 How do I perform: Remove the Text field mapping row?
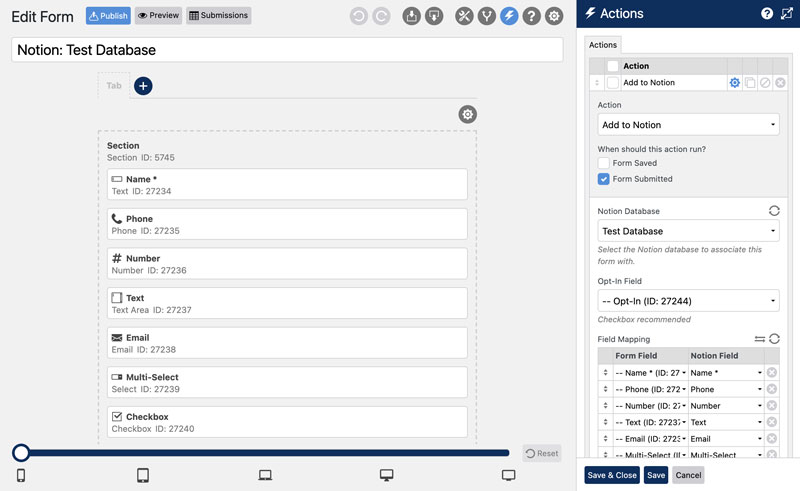point(772,422)
